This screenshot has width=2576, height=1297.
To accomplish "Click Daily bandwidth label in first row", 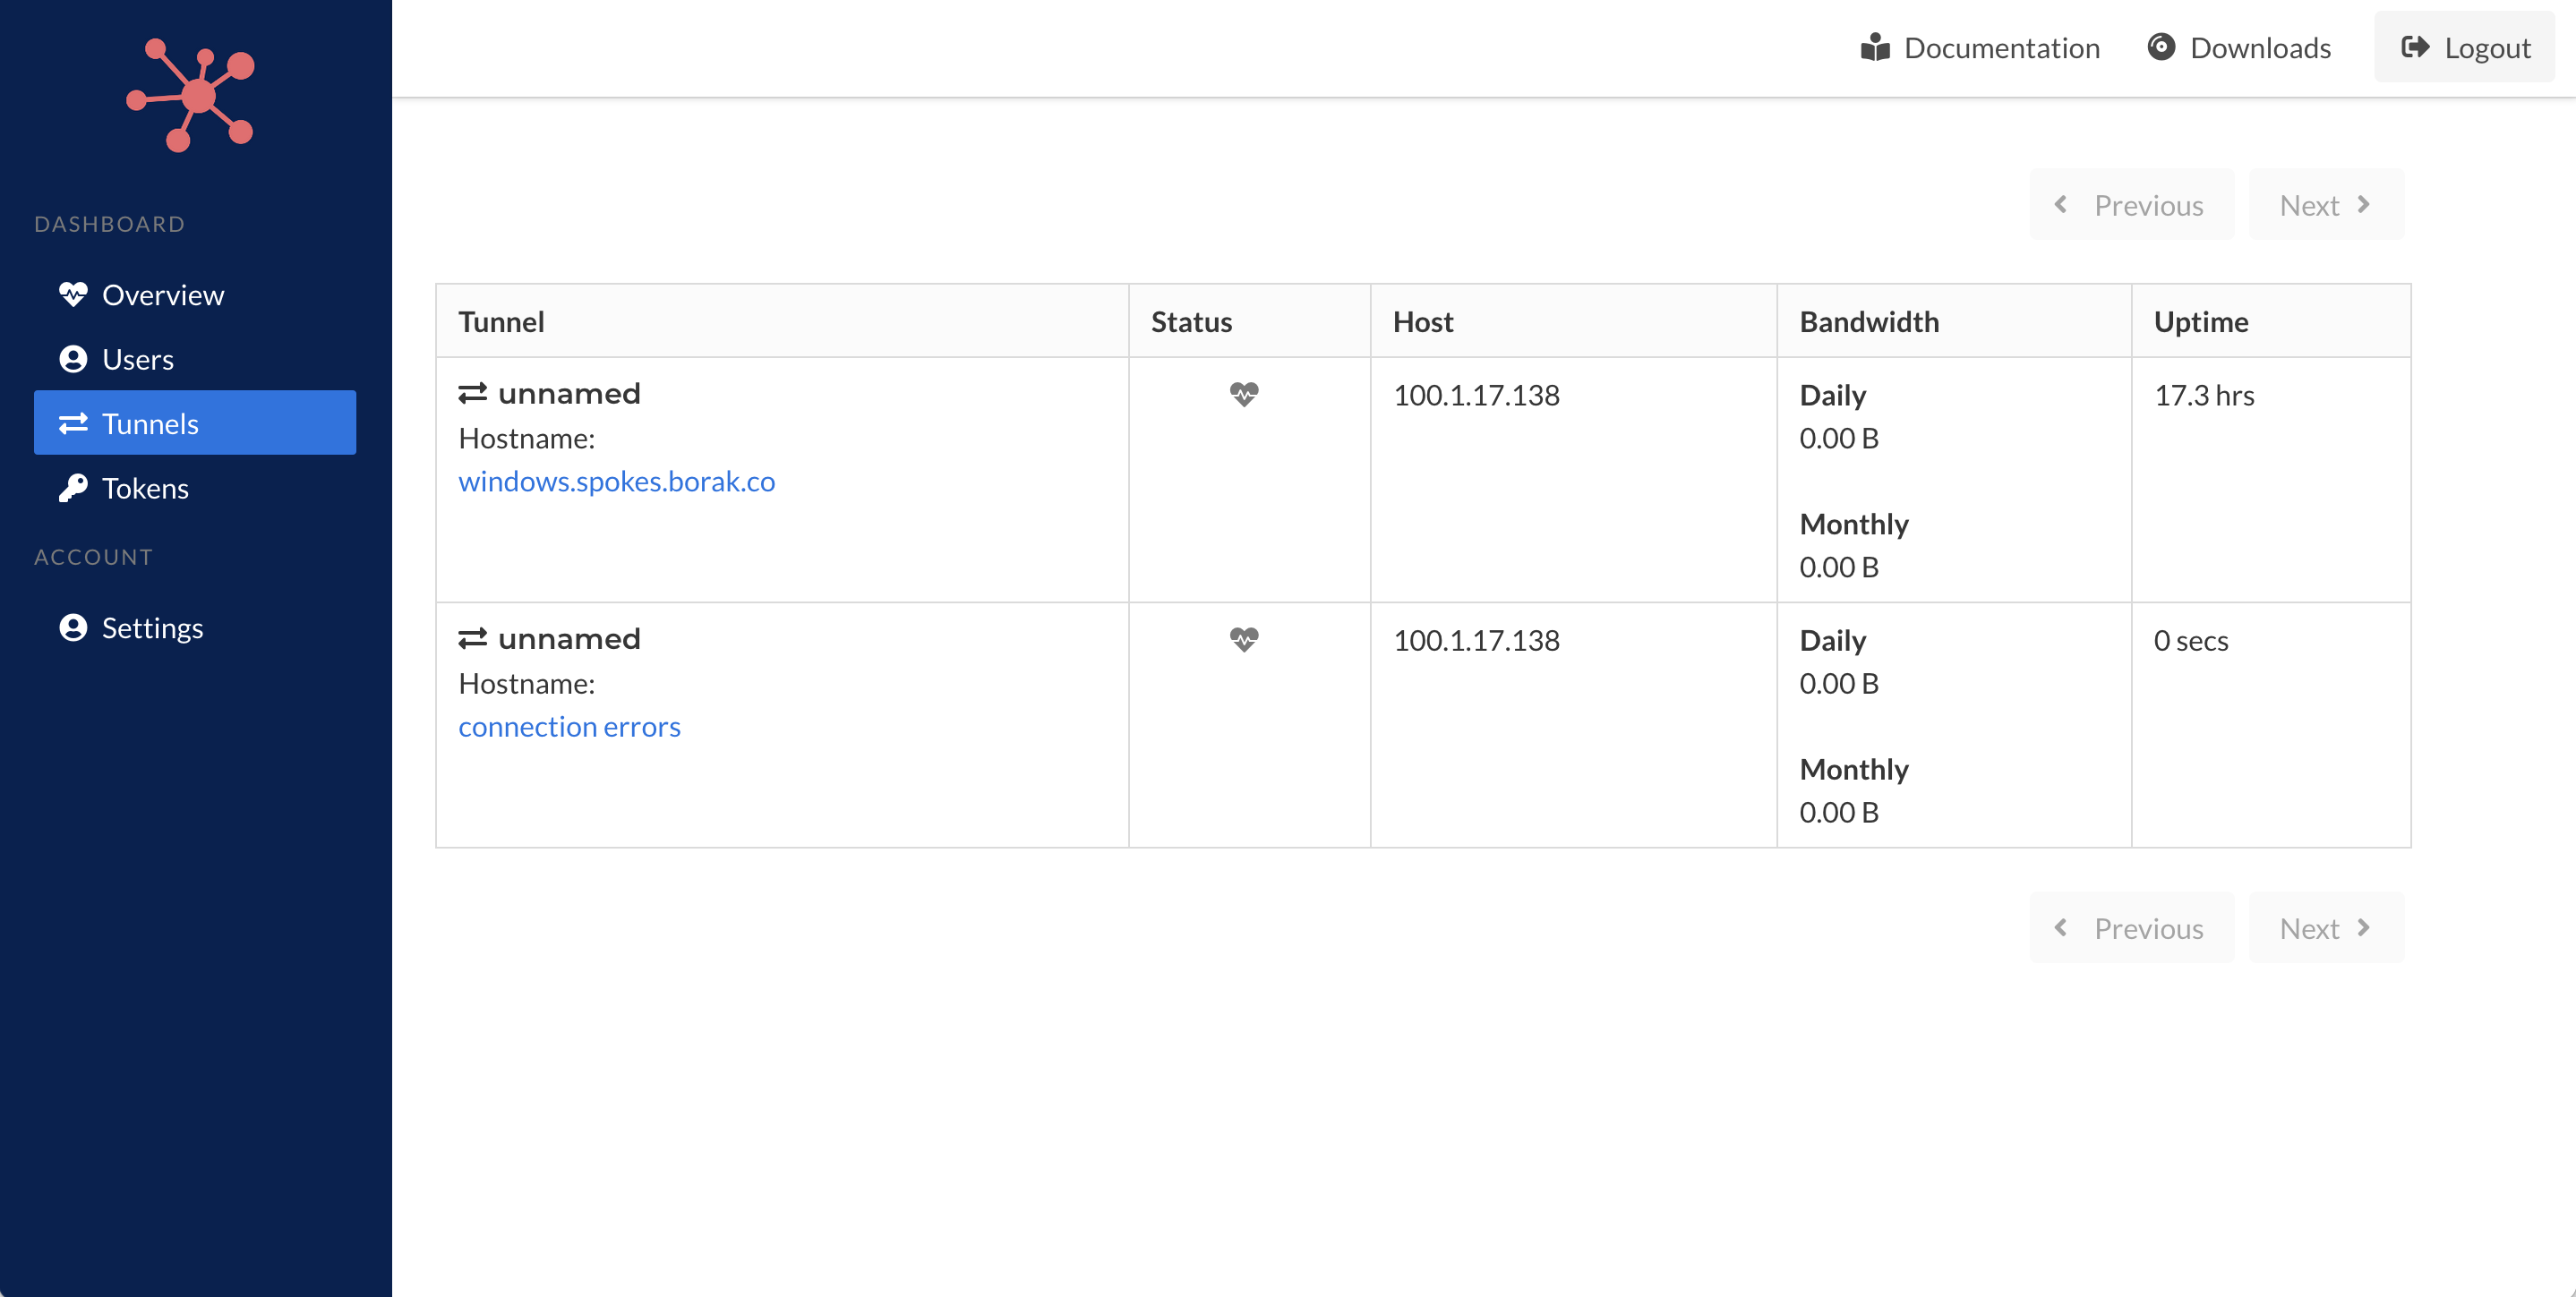I will (1832, 395).
